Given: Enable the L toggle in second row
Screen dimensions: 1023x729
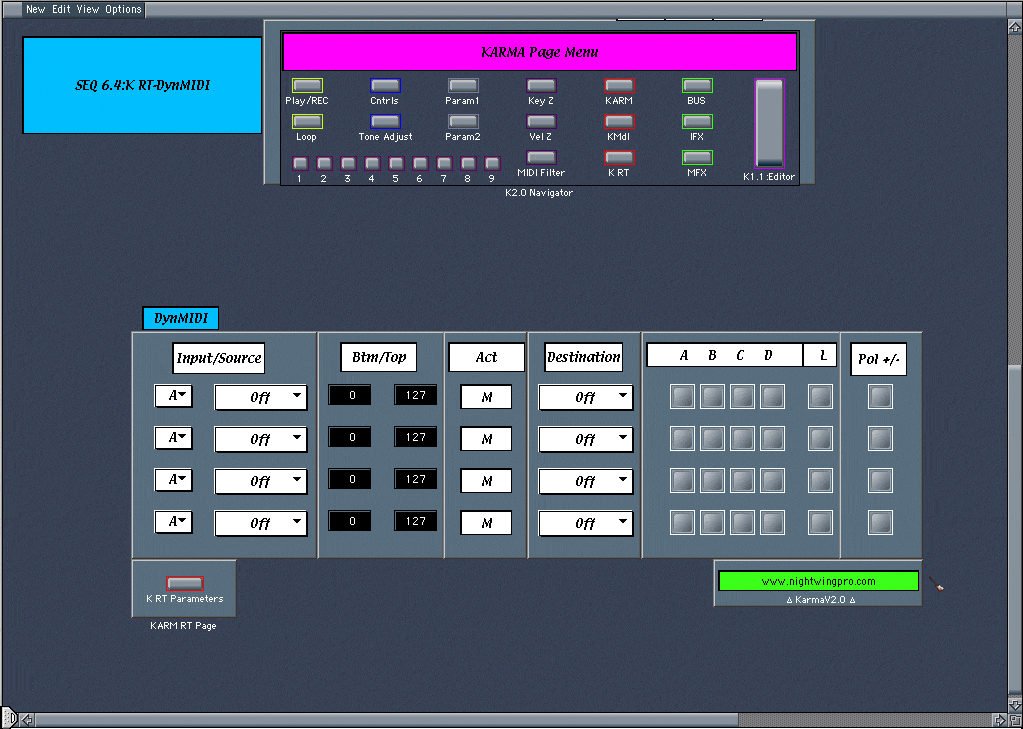Looking at the screenshot, I should tap(820, 439).
